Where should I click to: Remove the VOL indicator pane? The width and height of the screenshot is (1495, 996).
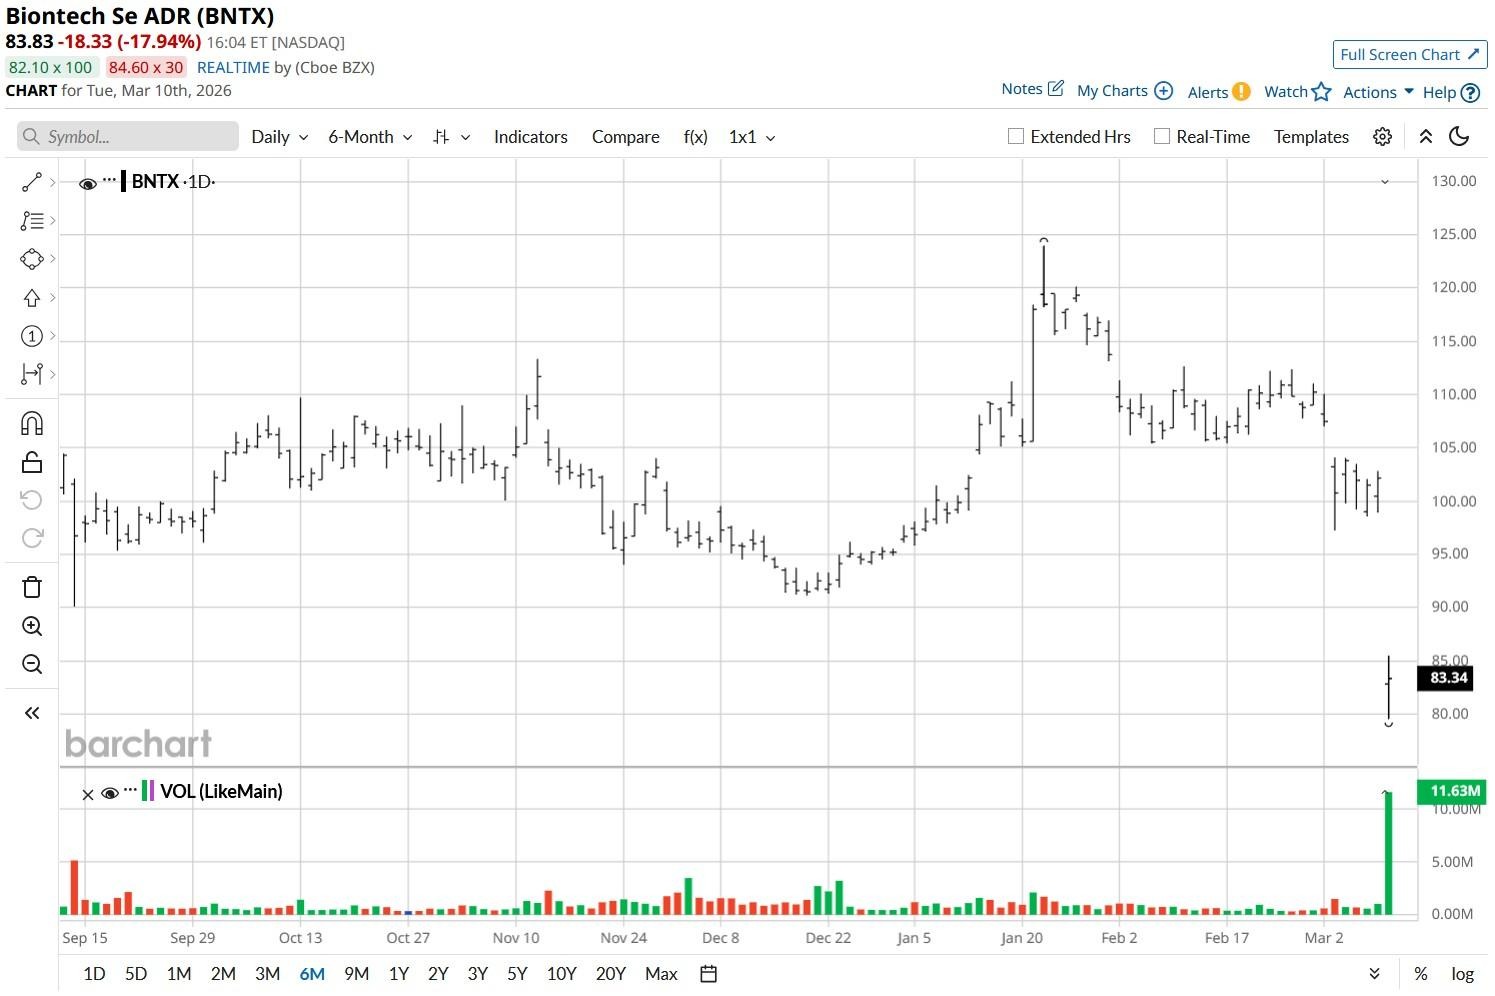[87, 794]
